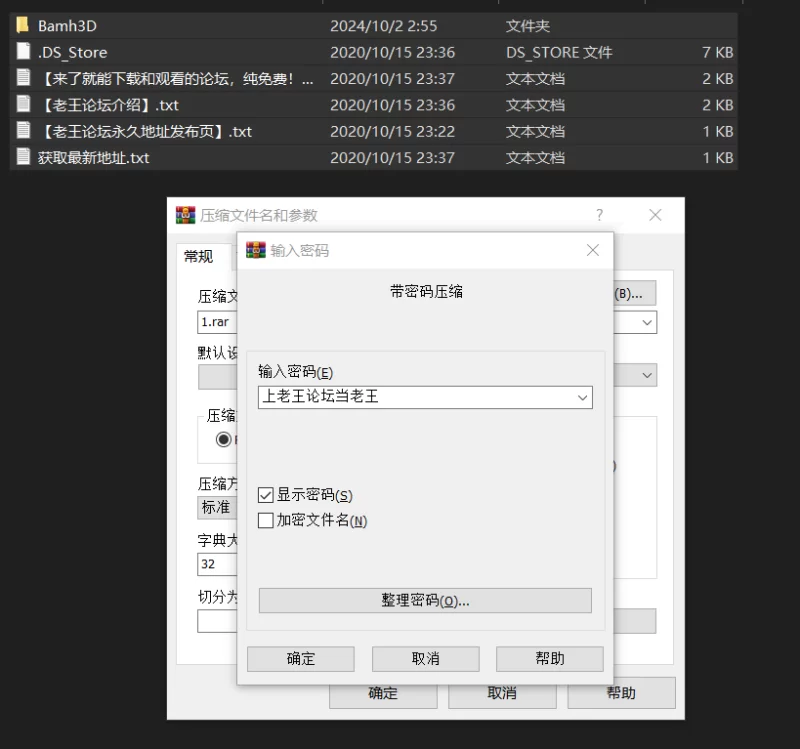800x749 pixels.
Task: Open the 标准 compression method dropdown
Action: (x=217, y=507)
